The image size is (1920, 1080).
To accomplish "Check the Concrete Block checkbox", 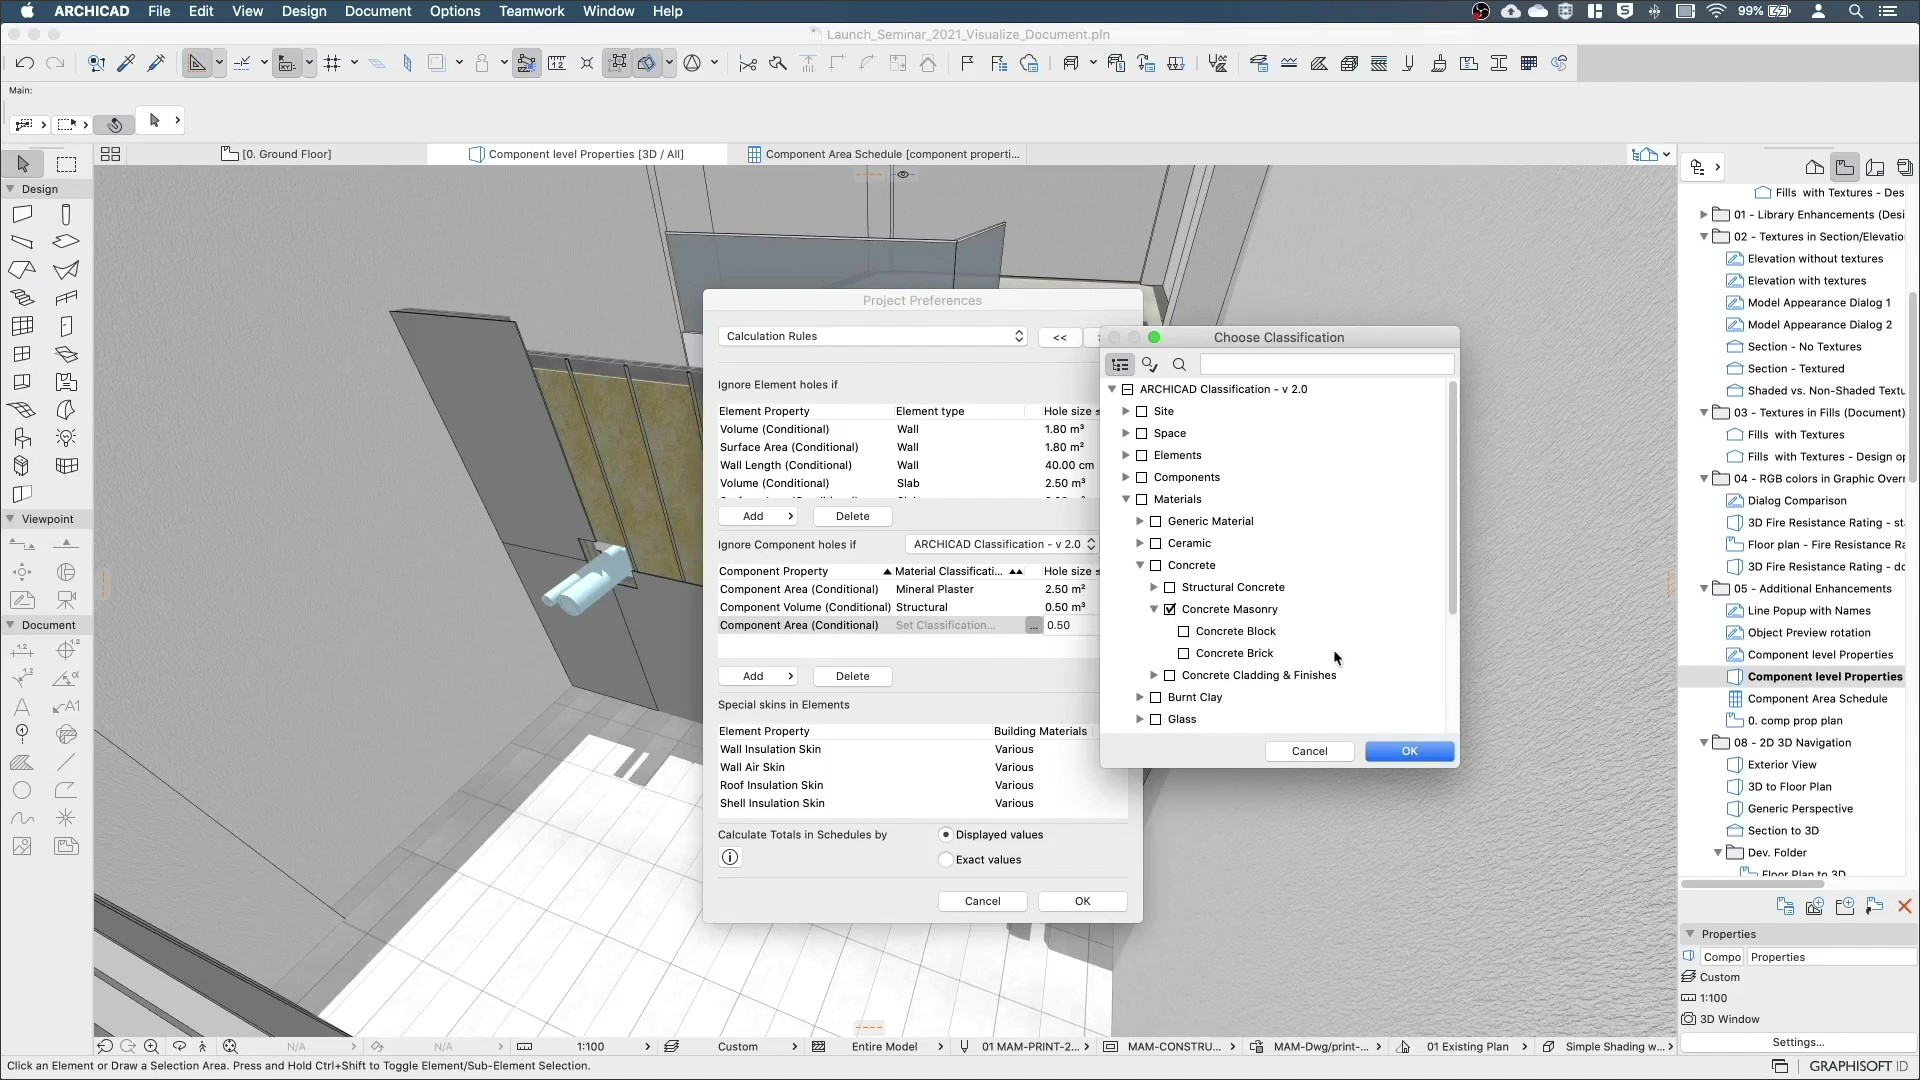I will tap(1184, 631).
